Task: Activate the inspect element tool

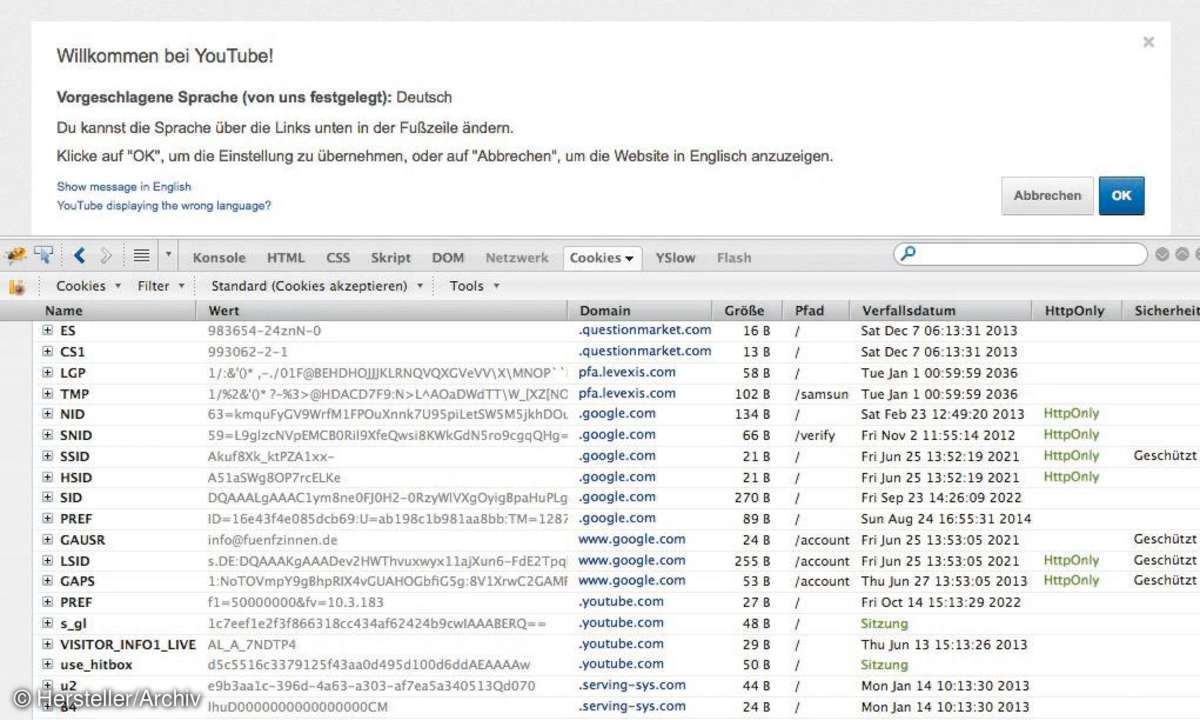Action: pos(43,256)
